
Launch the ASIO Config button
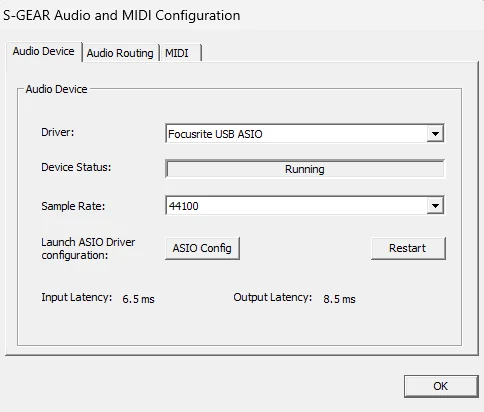point(202,248)
